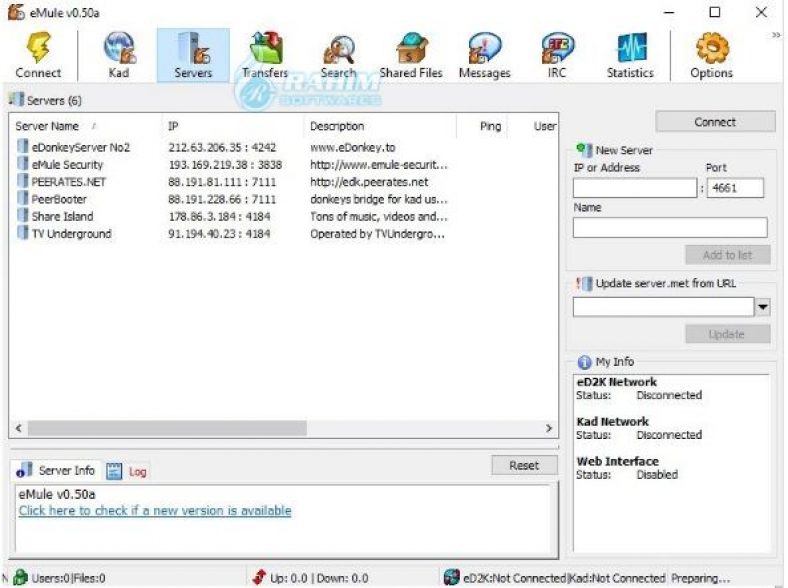The height and width of the screenshot is (588, 788).
Task: Select IP 193.169.219.38 : 3838
Action: 225,165
